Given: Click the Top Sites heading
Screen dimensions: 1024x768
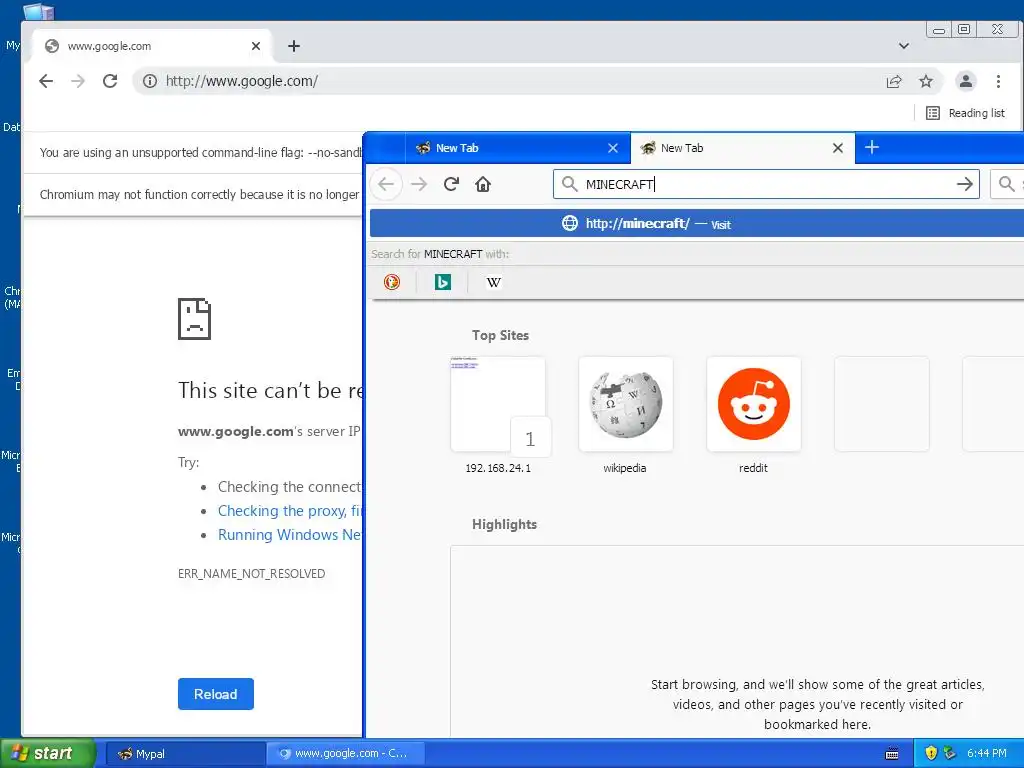Looking at the screenshot, I should (500, 336).
